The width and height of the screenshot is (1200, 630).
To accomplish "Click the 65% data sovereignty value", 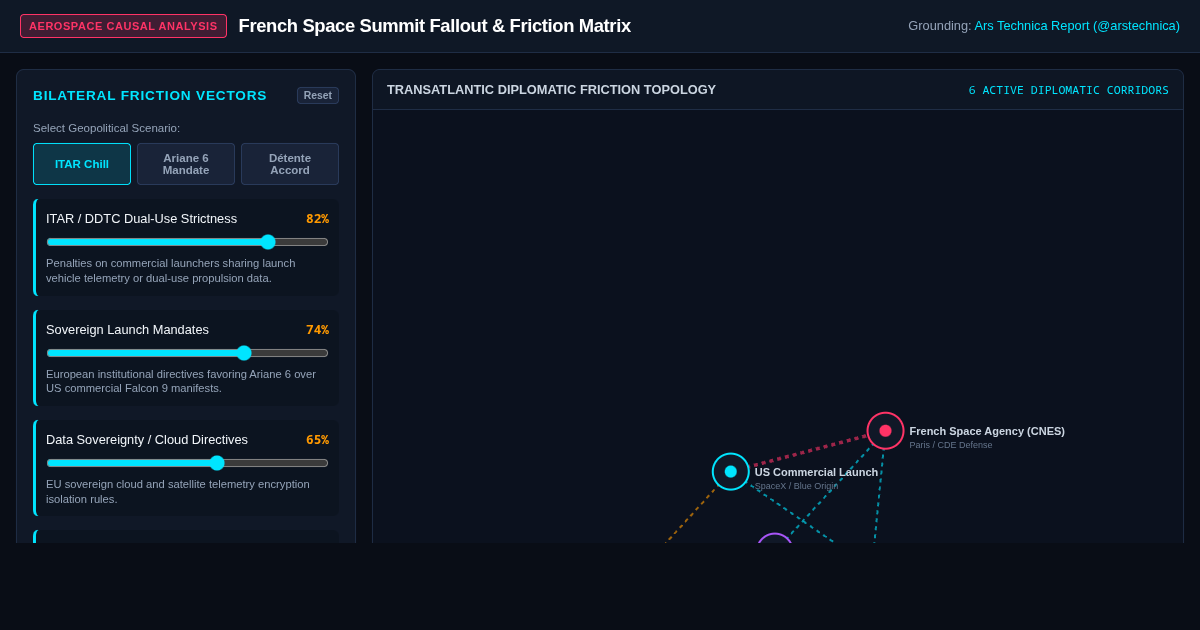I will [x=317, y=440].
